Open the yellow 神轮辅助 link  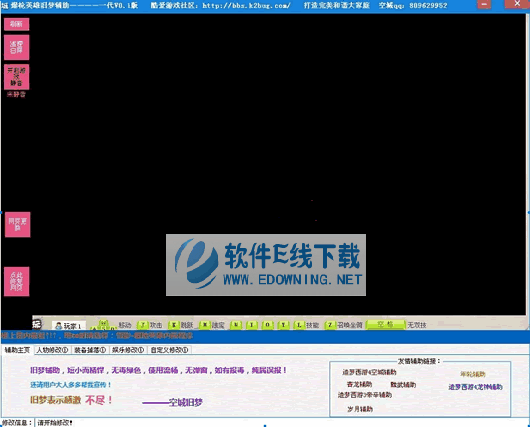point(473,374)
